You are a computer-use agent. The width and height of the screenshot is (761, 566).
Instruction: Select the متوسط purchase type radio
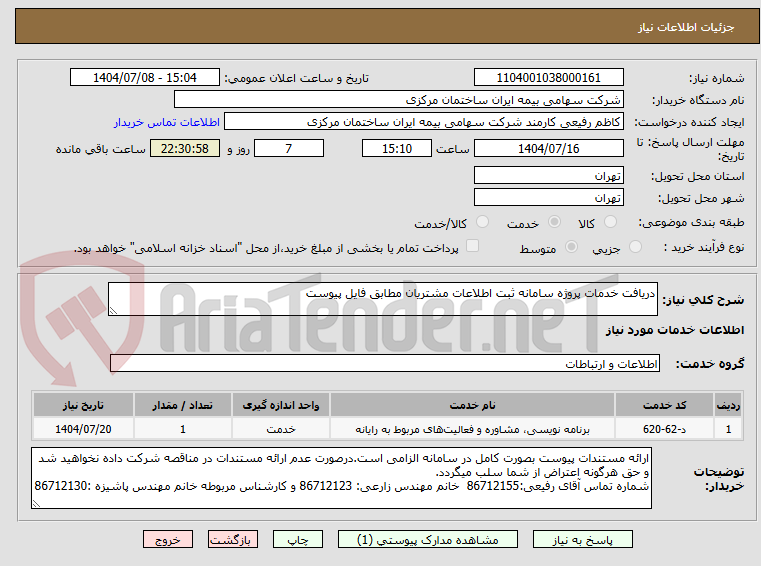pyautogui.click(x=572, y=247)
